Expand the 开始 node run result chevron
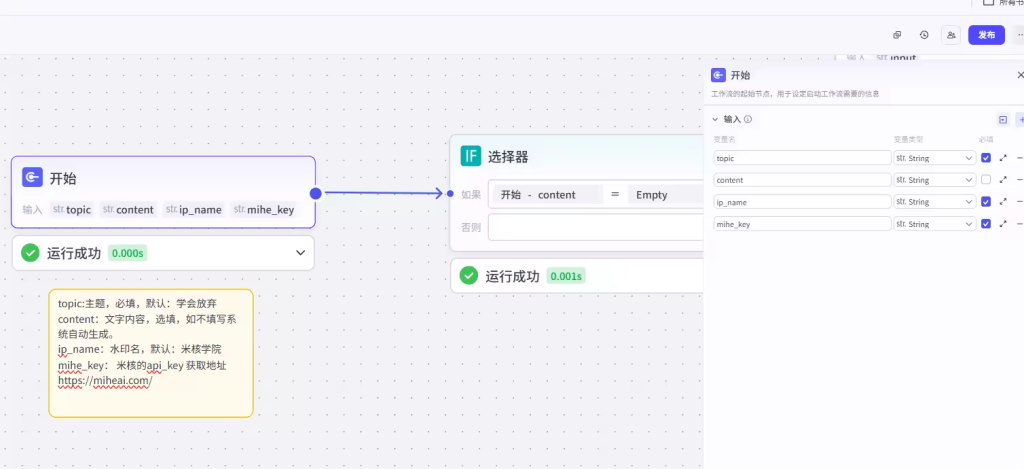Screen dimensions: 1024x469 pos(300,253)
